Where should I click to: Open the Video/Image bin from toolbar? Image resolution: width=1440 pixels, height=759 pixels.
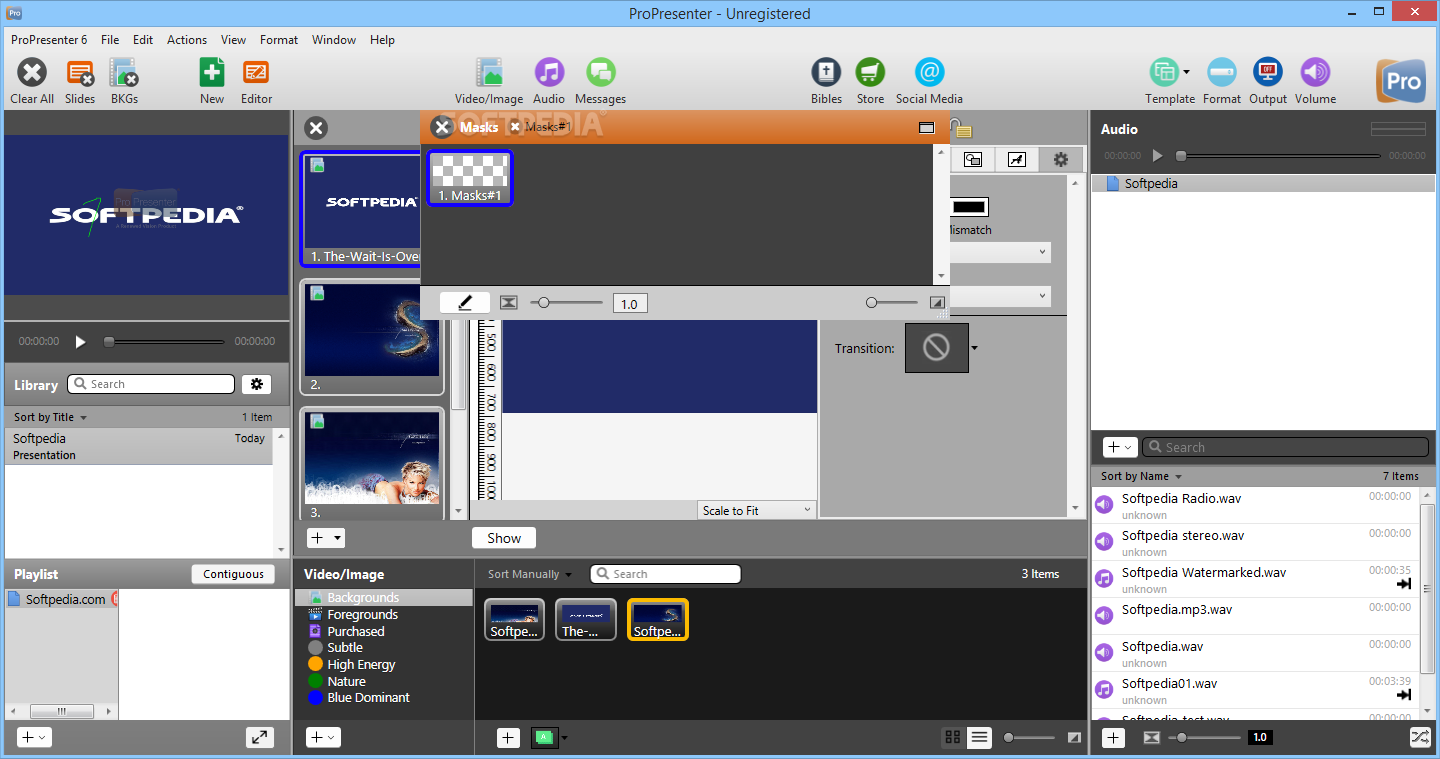[x=489, y=73]
